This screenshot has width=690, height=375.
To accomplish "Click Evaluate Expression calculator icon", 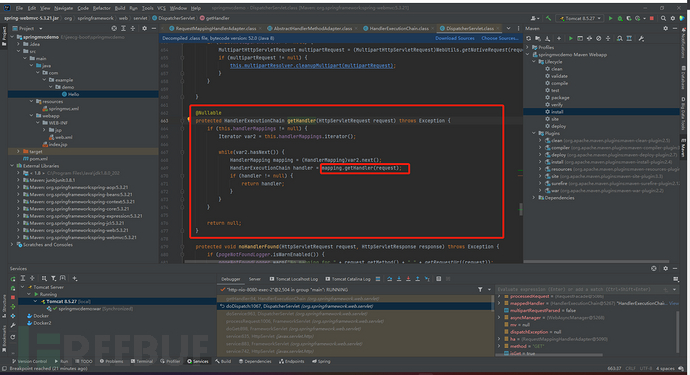I will [x=439, y=279].
